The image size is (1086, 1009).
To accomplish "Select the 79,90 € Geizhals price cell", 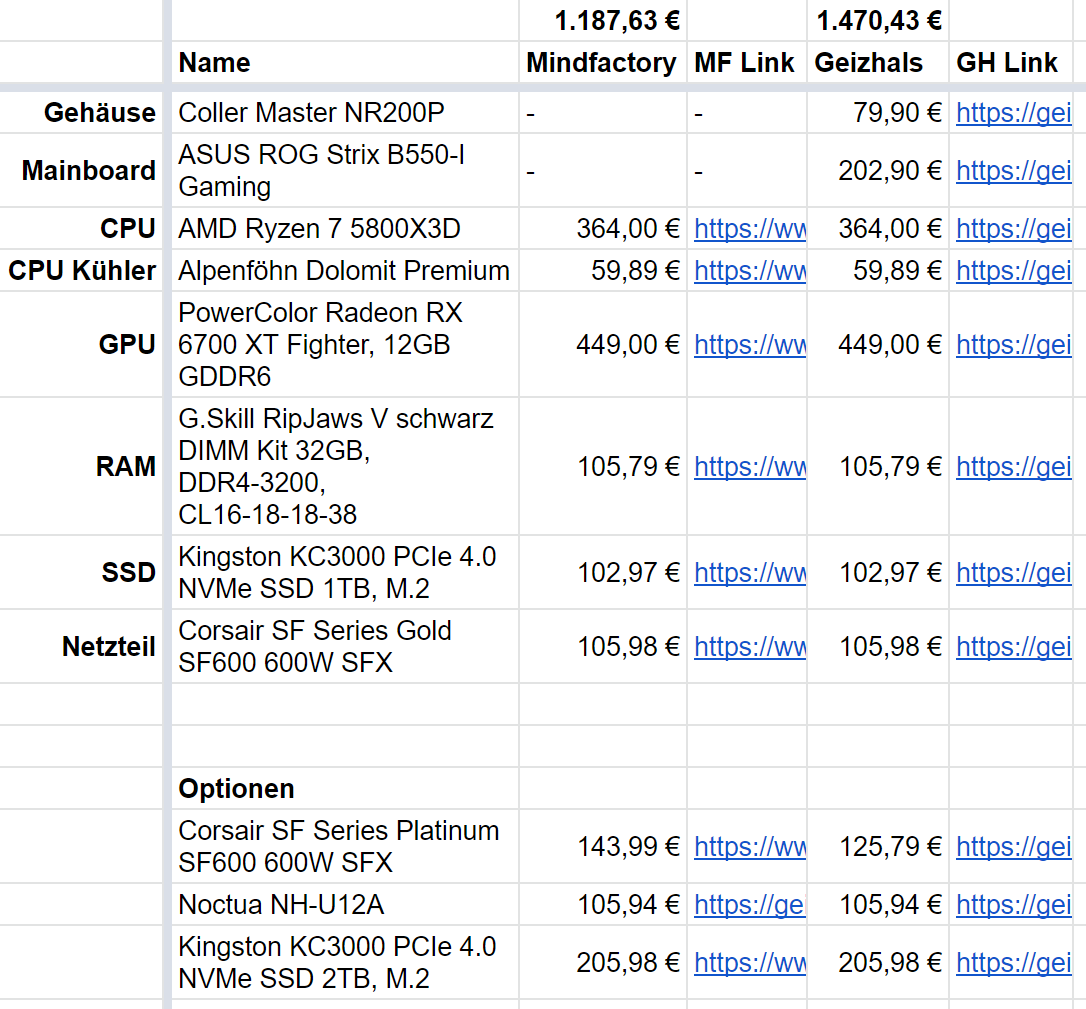I will coord(878,113).
